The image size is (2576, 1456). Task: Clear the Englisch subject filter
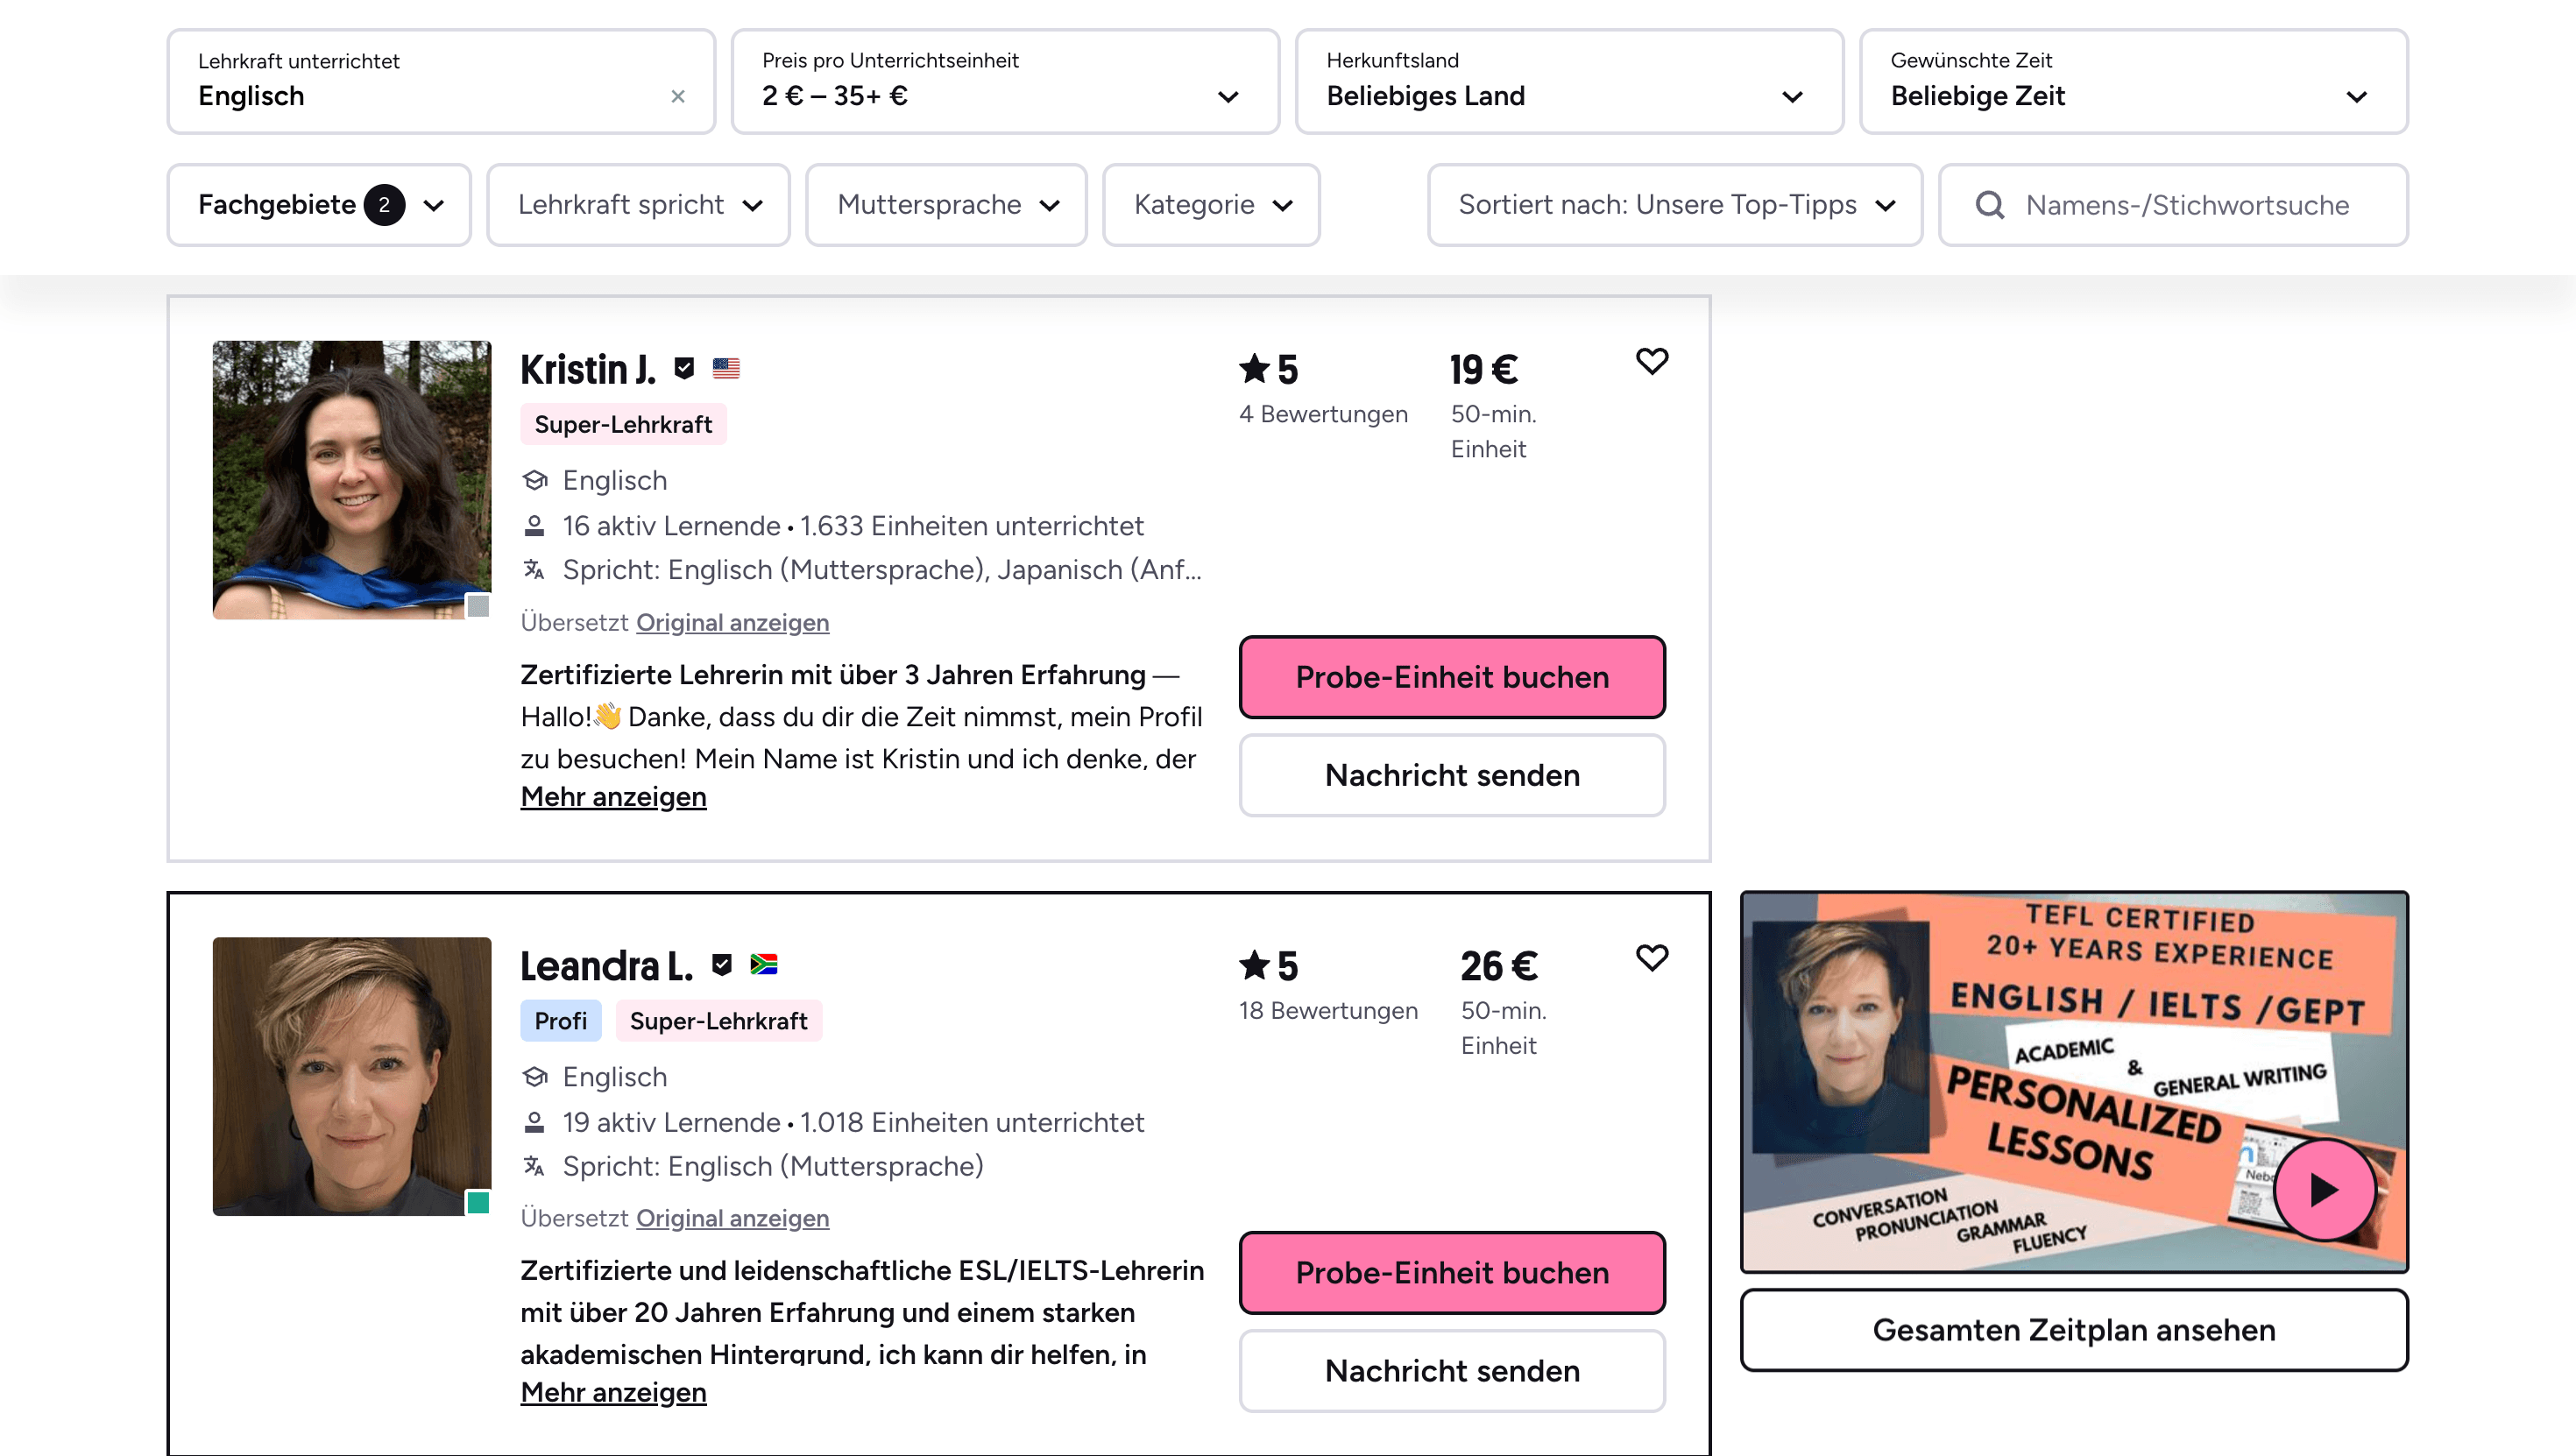click(678, 96)
